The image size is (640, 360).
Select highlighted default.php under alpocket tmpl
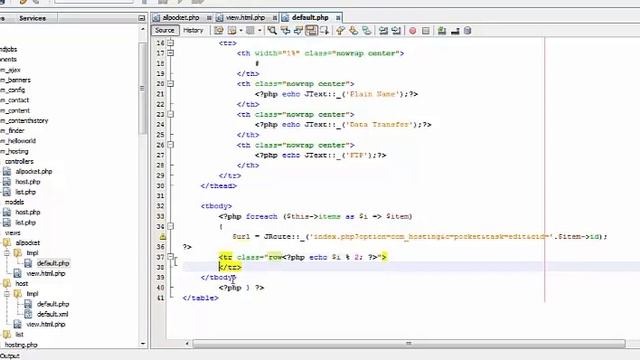coord(53,263)
